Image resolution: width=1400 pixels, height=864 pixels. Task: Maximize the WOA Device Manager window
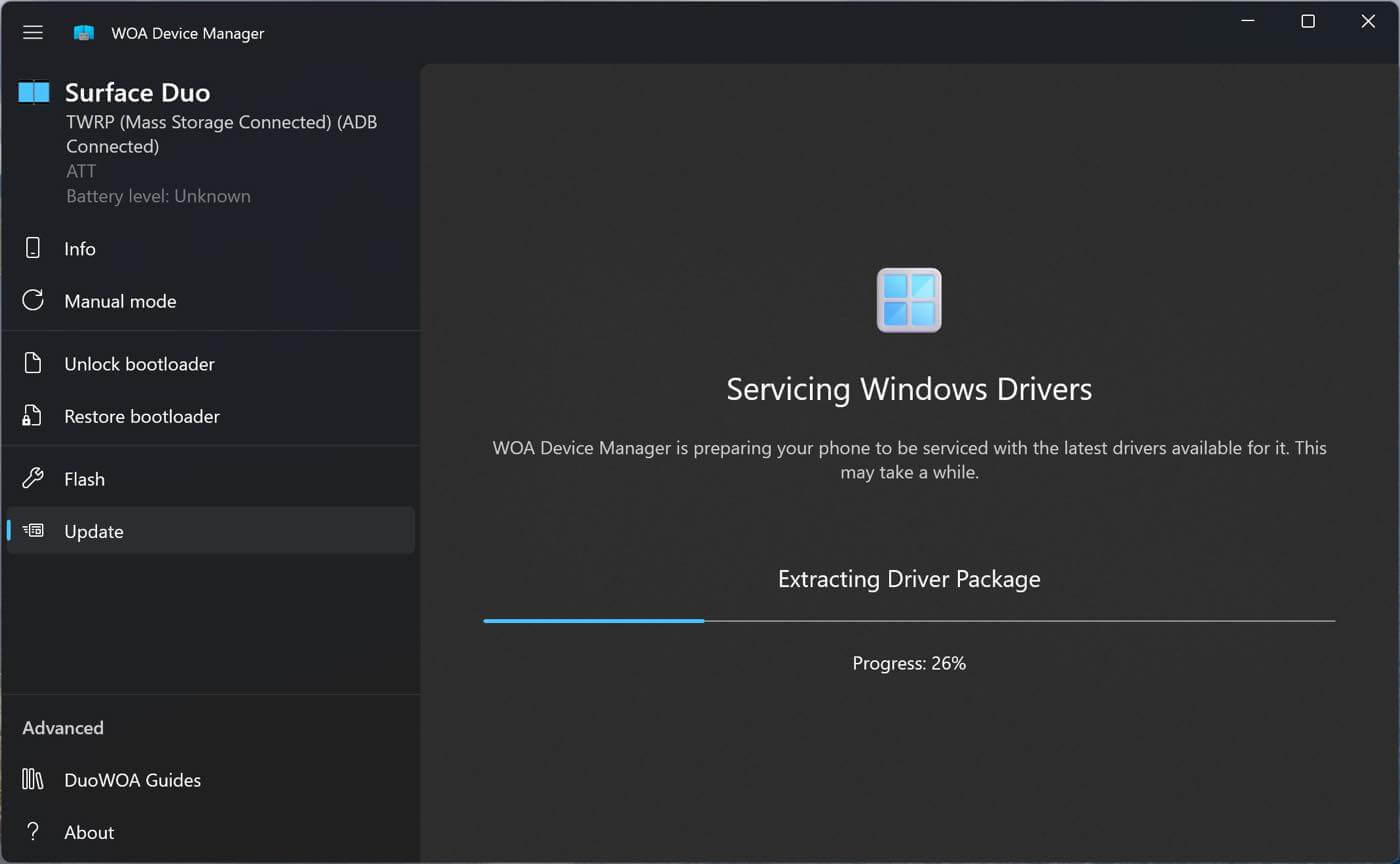(1308, 21)
